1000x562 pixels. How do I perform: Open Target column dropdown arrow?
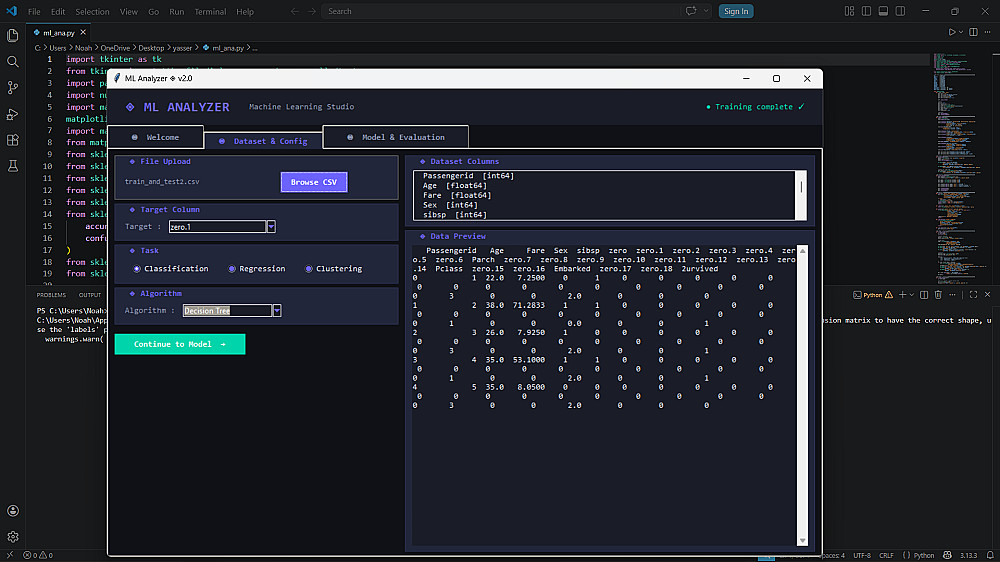coord(271,227)
